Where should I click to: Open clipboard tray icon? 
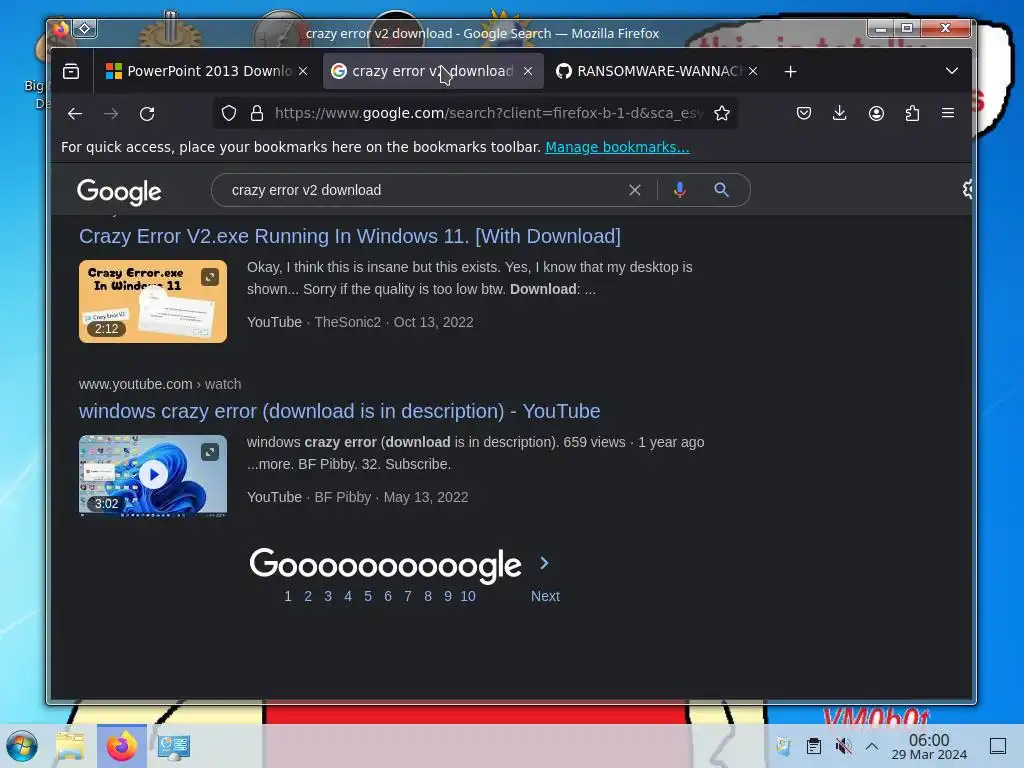pyautogui.click(x=814, y=746)
